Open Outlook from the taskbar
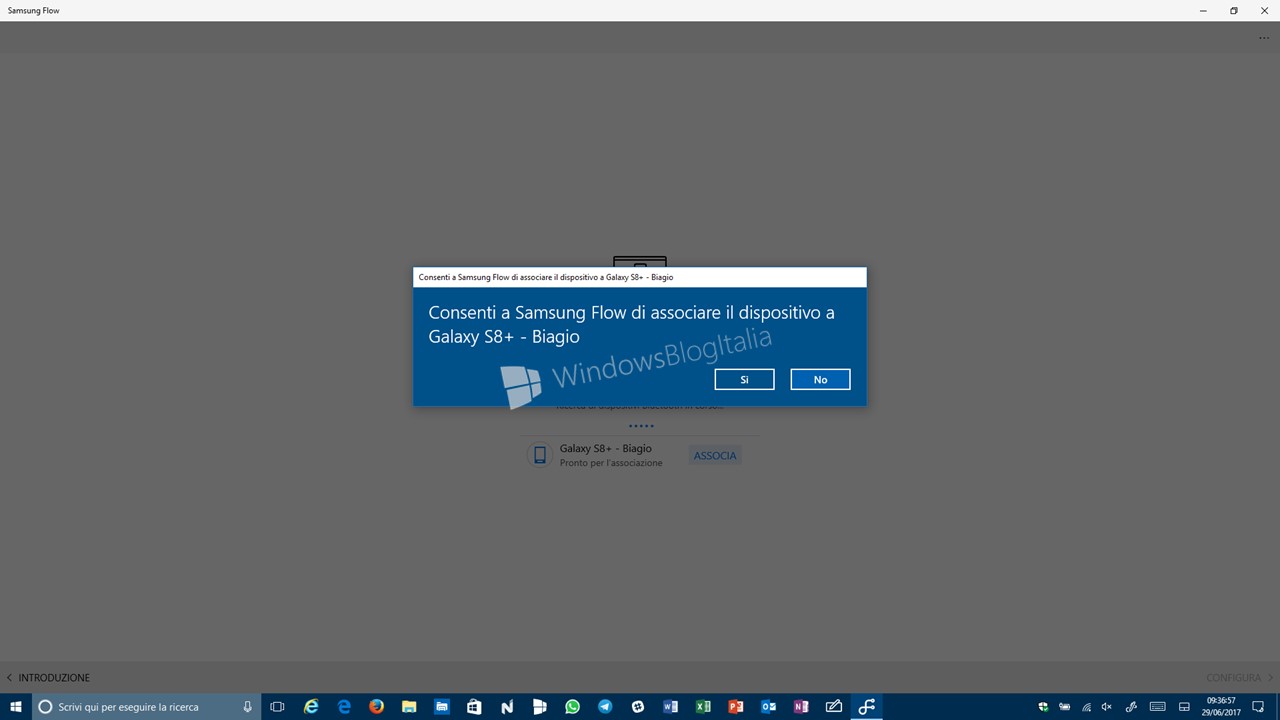The width and height of the screenshot is (1280, 720). tap(768, 707)
